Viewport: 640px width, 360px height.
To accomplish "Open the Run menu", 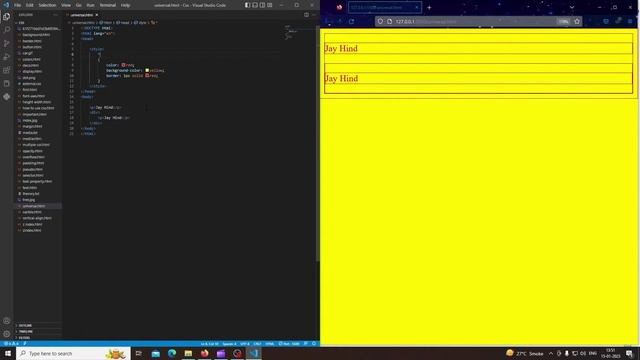I will [x=90, y=5].
